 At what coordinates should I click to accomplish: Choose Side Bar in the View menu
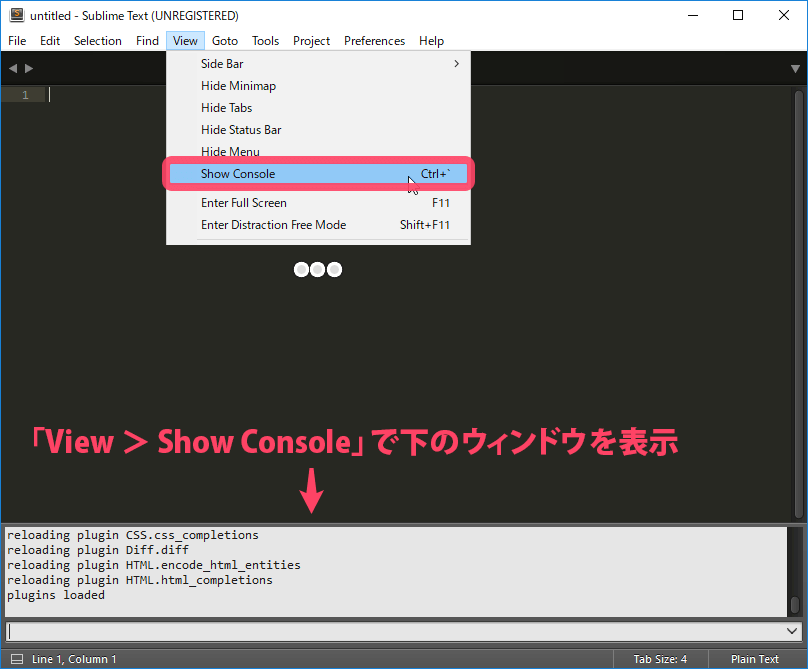[318, 63]
